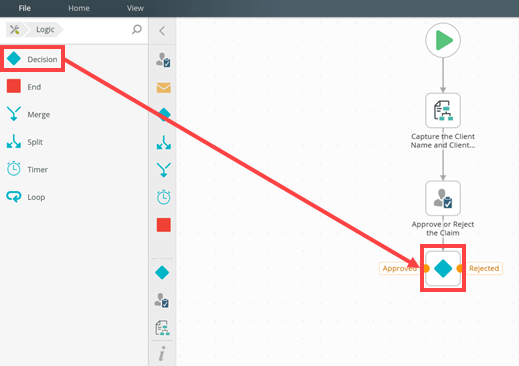Image resolution: width=519 pixels, height=366 pixels.
Task: Click the recent form document icon in bar
Action: pos(162,328)
